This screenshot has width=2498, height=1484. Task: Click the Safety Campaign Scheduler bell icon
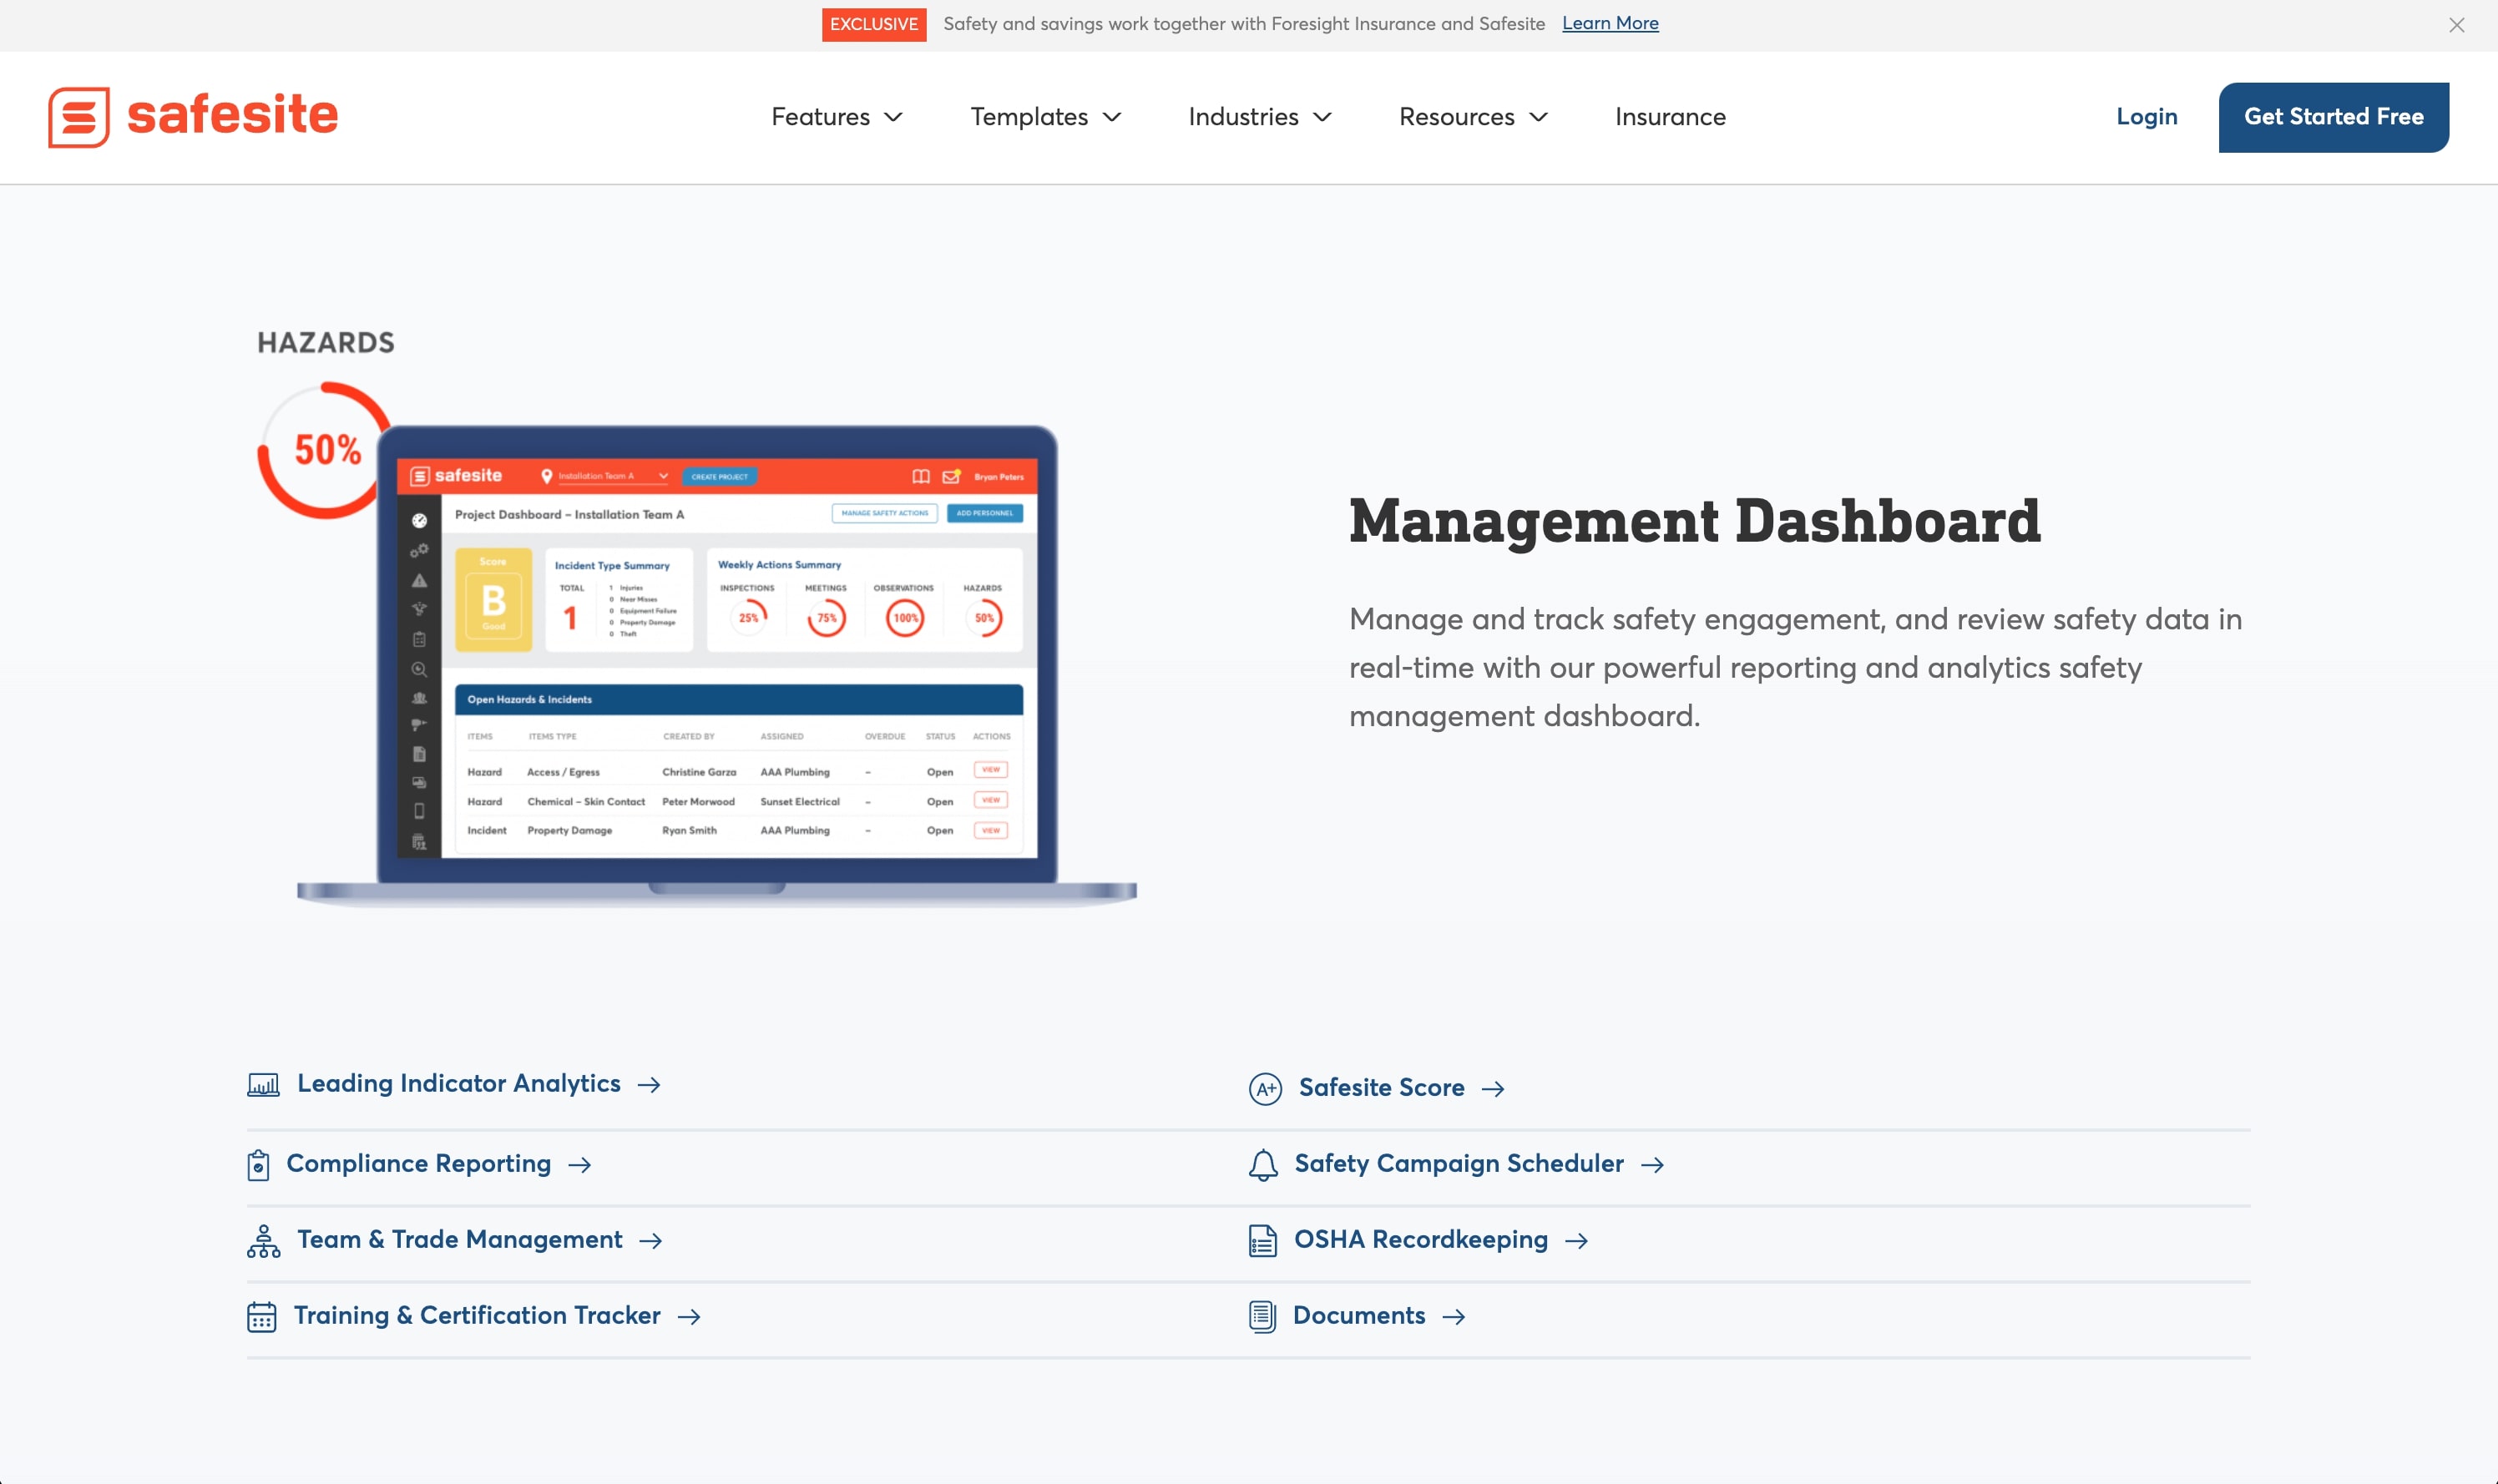1263,1164
